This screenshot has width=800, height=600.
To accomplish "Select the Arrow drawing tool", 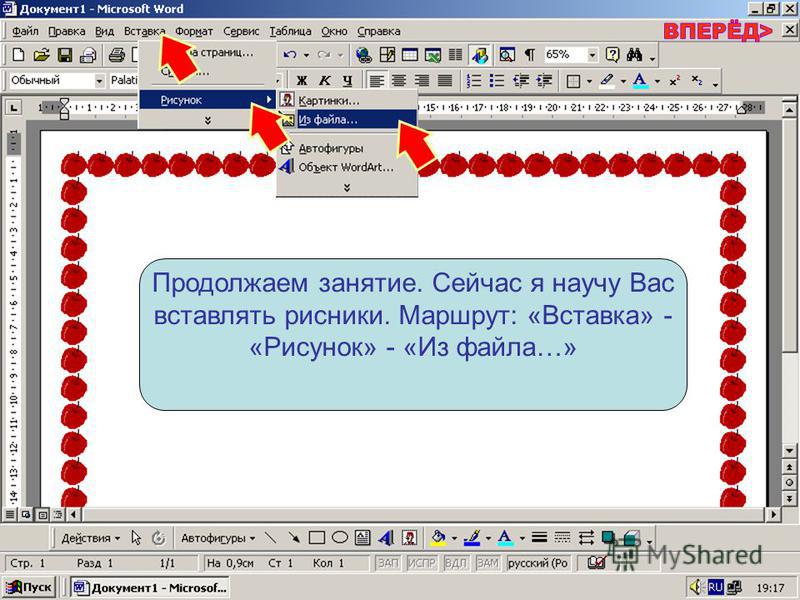I will 294,538.
